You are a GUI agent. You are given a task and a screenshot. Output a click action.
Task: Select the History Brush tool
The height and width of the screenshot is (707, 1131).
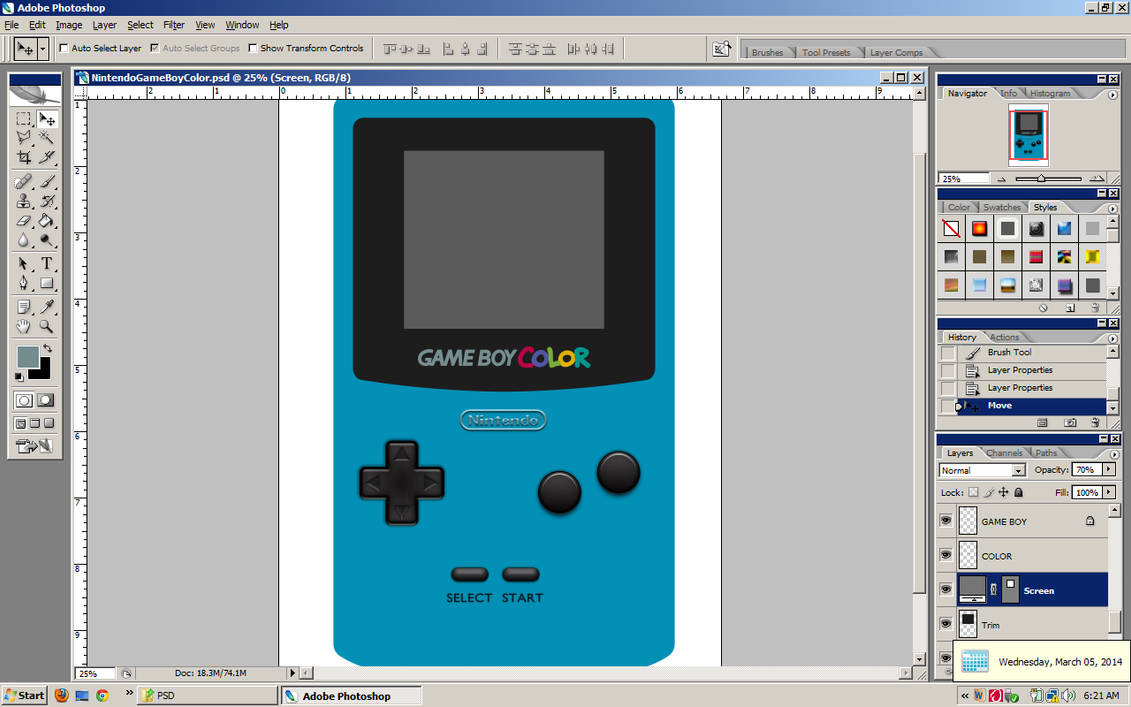[47, 201]
